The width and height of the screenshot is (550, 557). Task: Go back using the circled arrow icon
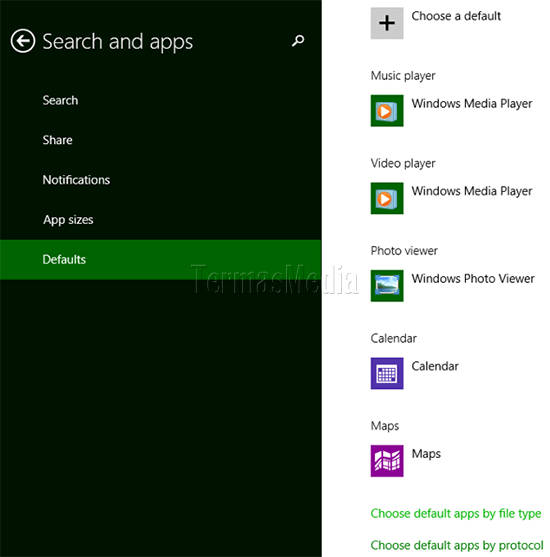pyautogui.click(x=23, y=41)
